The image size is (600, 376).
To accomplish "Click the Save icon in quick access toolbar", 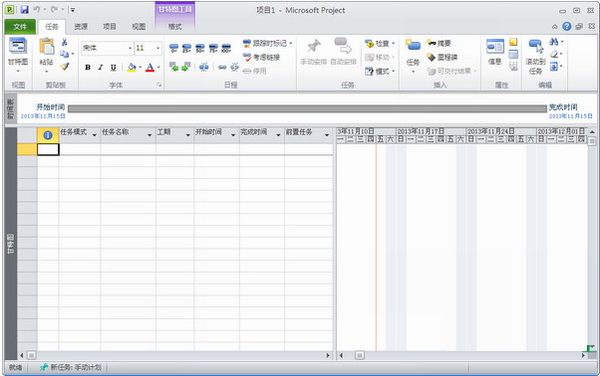I will [x=24, y=10].
